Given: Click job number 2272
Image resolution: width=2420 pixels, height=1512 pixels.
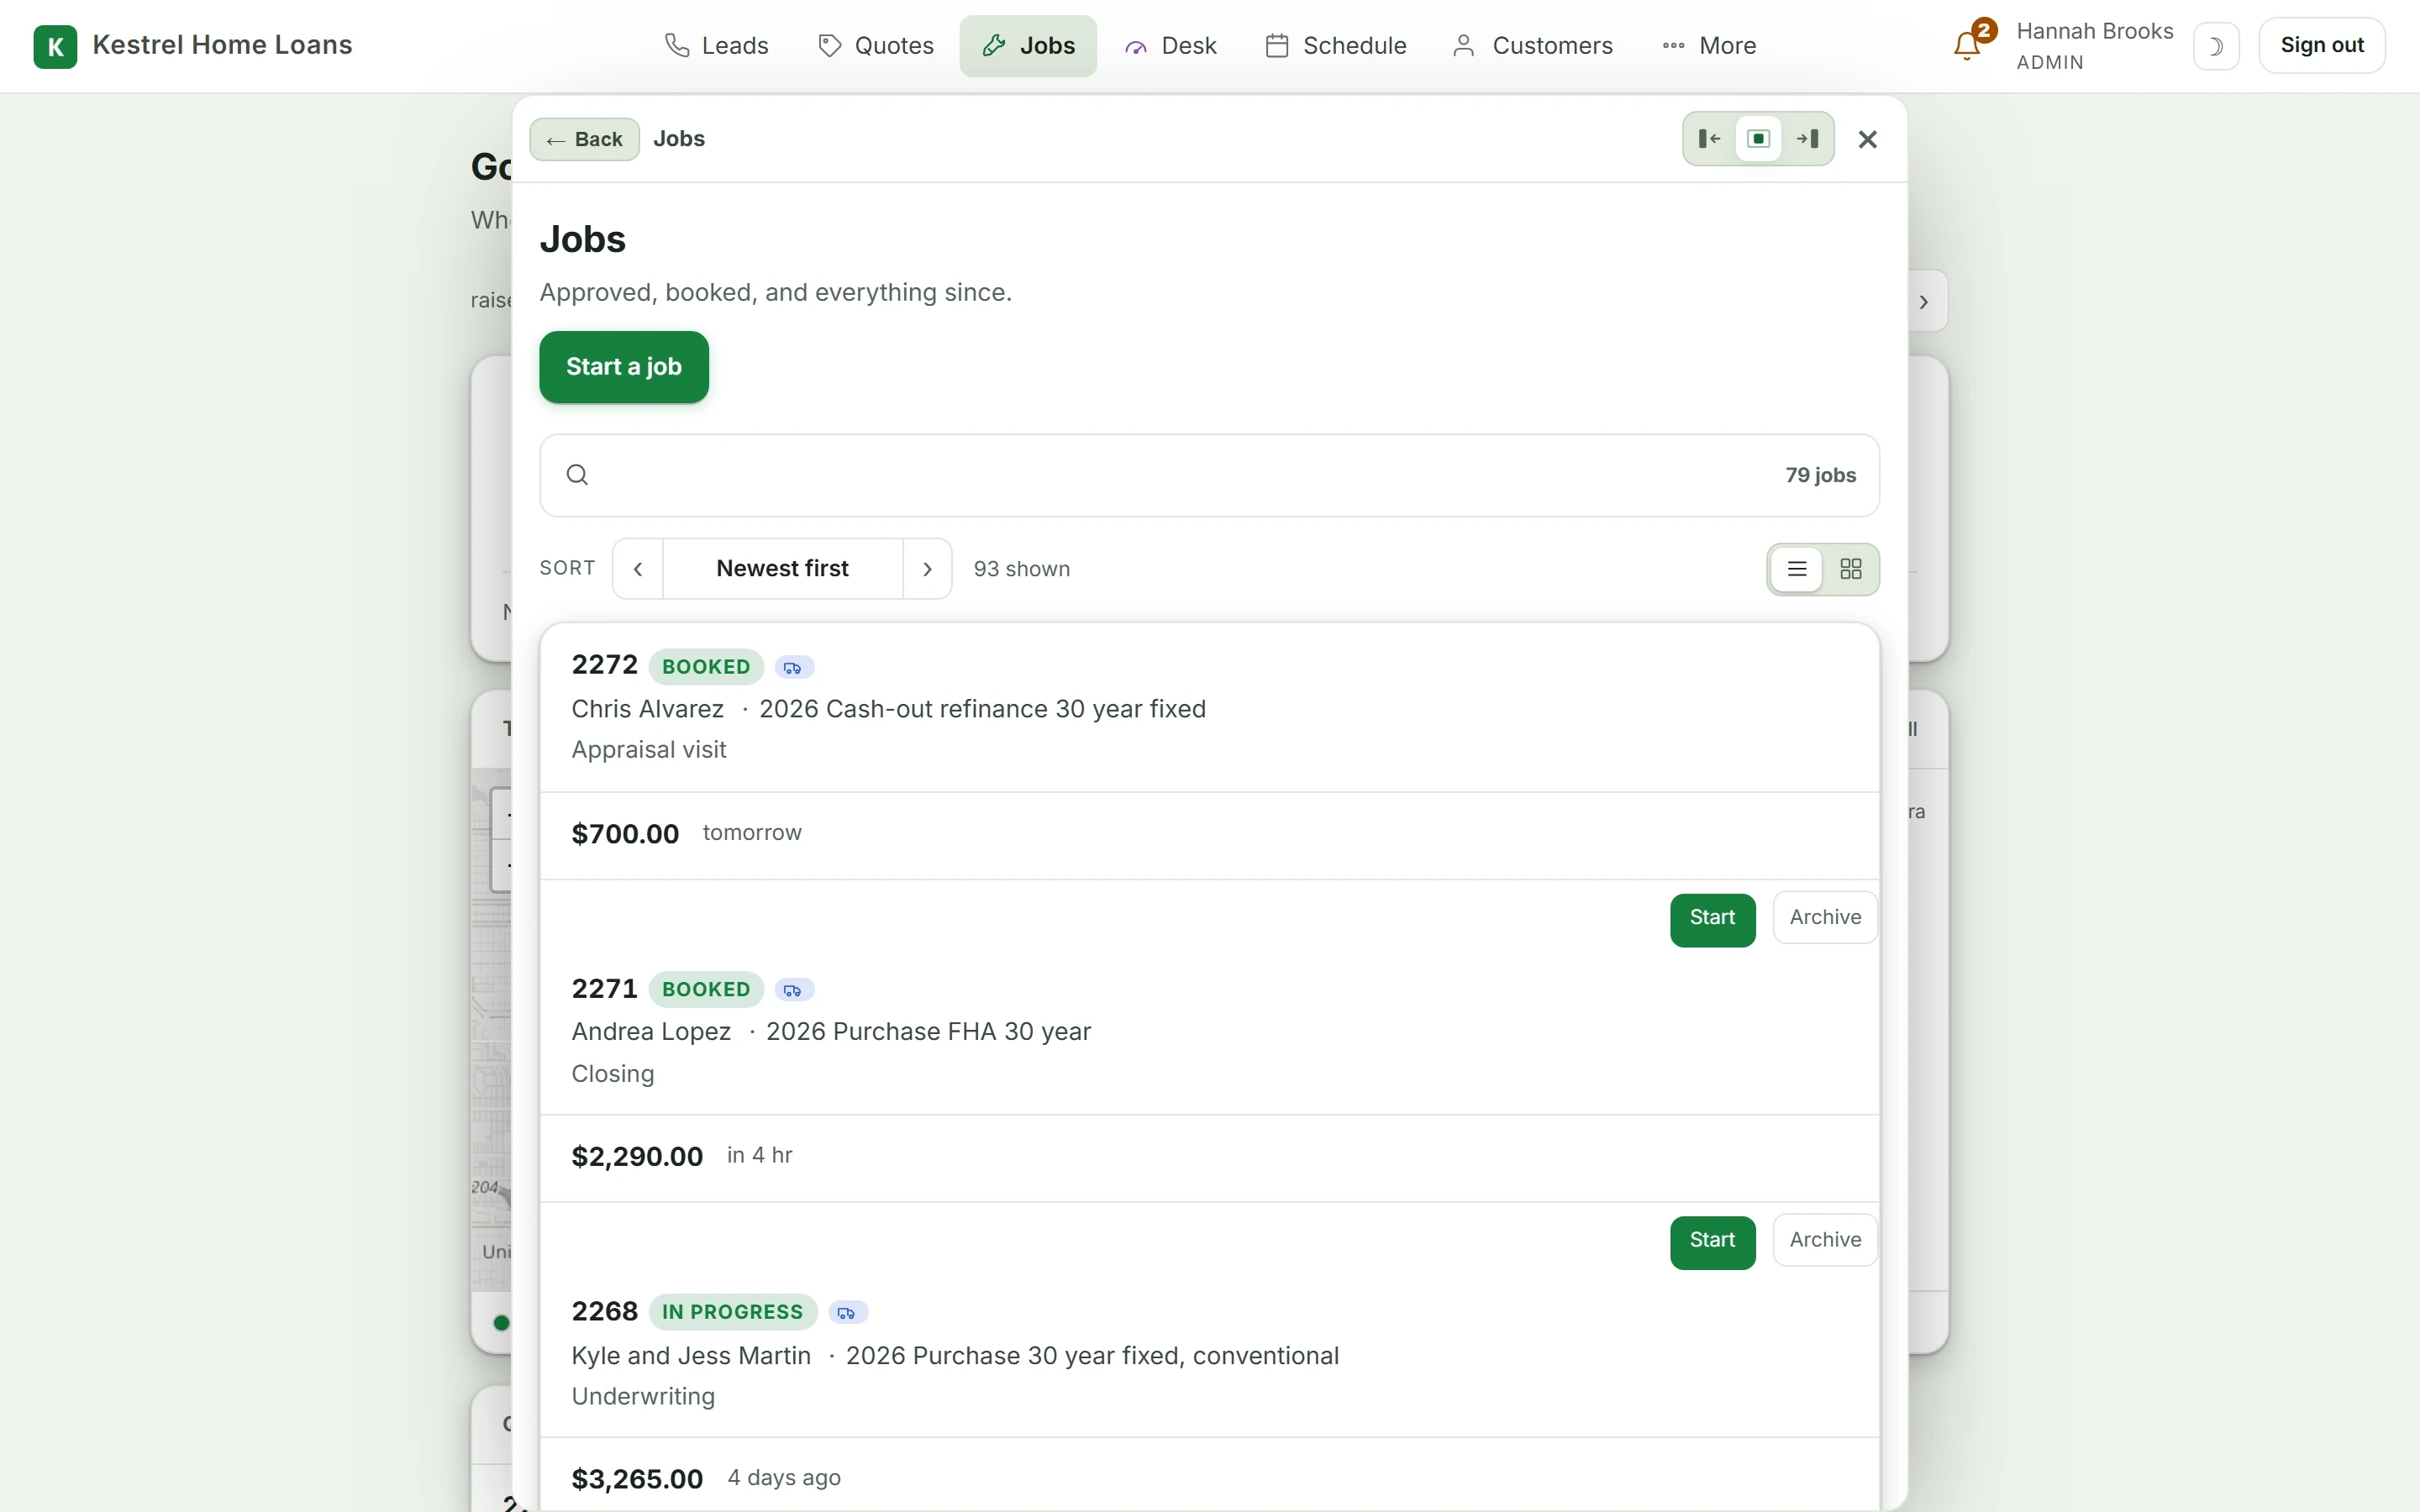Looking at the screenshot, I should click(x=605, y=665).
